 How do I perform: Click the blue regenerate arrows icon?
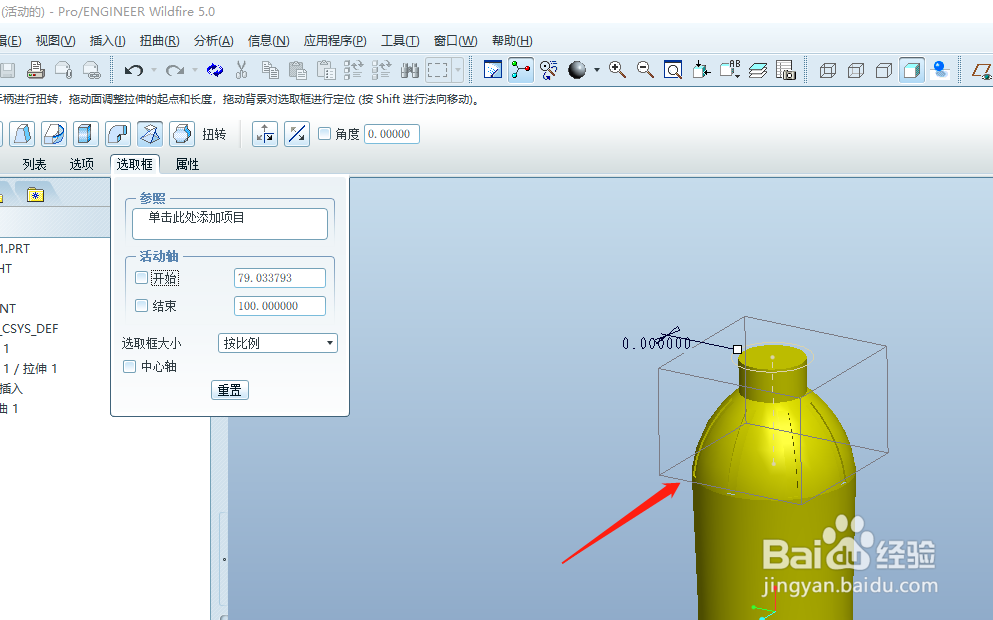point(215,70)
